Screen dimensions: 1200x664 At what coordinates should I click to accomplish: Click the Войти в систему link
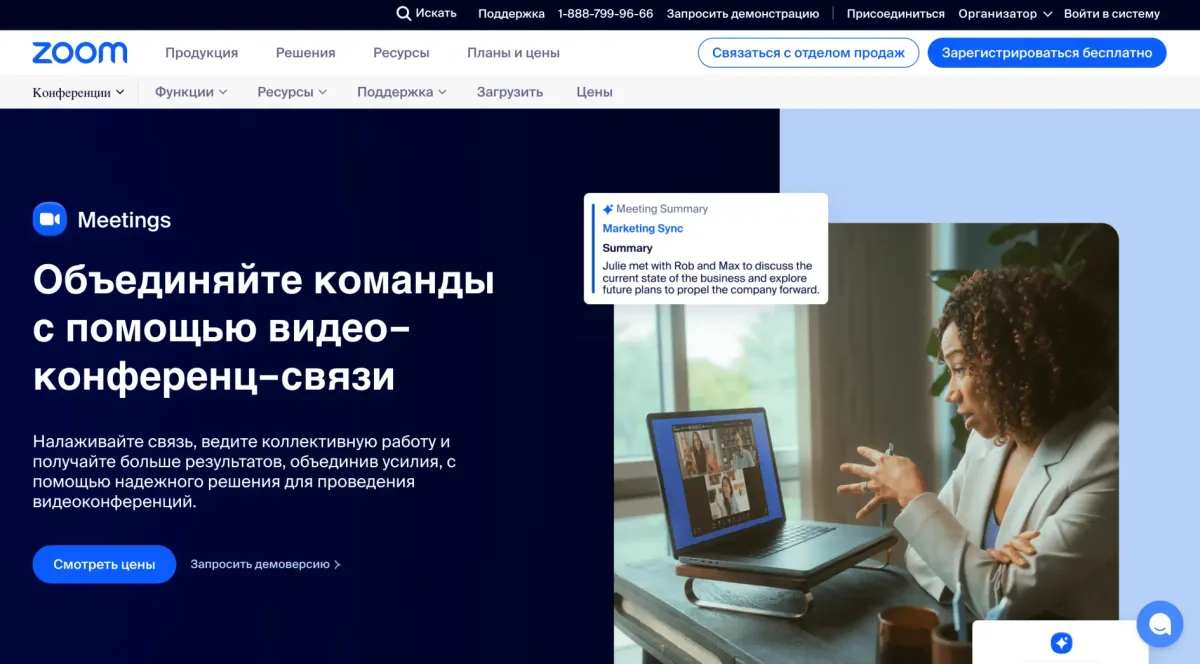(1111, 14)
